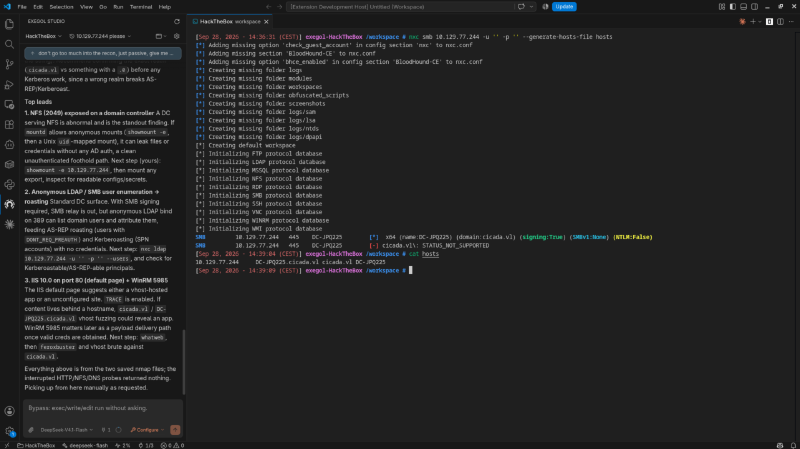This screenshot has width=800, height=449.
Task: Open the Edit menu
Action: point(38,7)
